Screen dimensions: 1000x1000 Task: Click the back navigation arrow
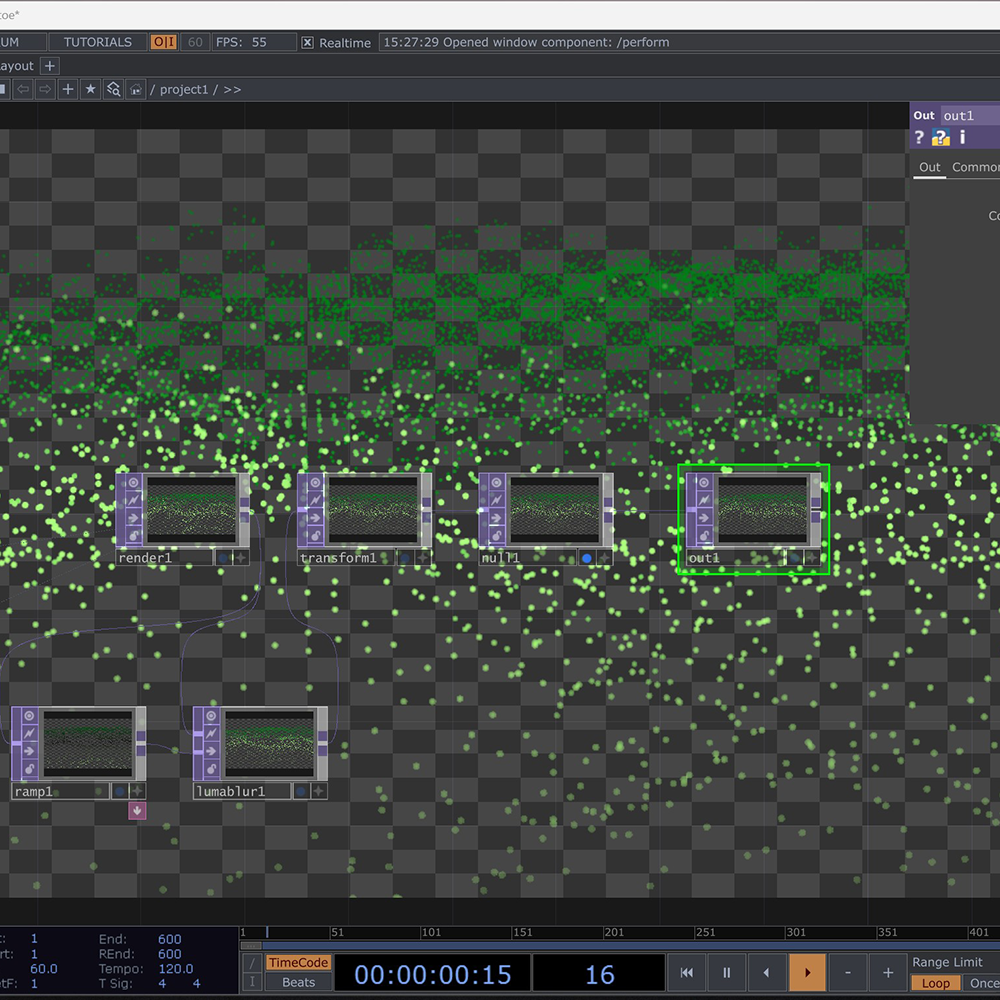(23, 89)
